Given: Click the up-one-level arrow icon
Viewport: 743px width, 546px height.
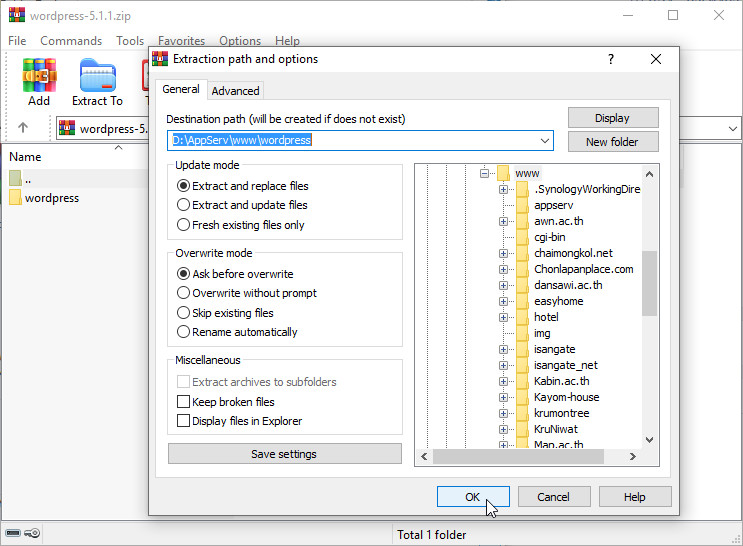Looking at the screenshot, I should [23, 128].
